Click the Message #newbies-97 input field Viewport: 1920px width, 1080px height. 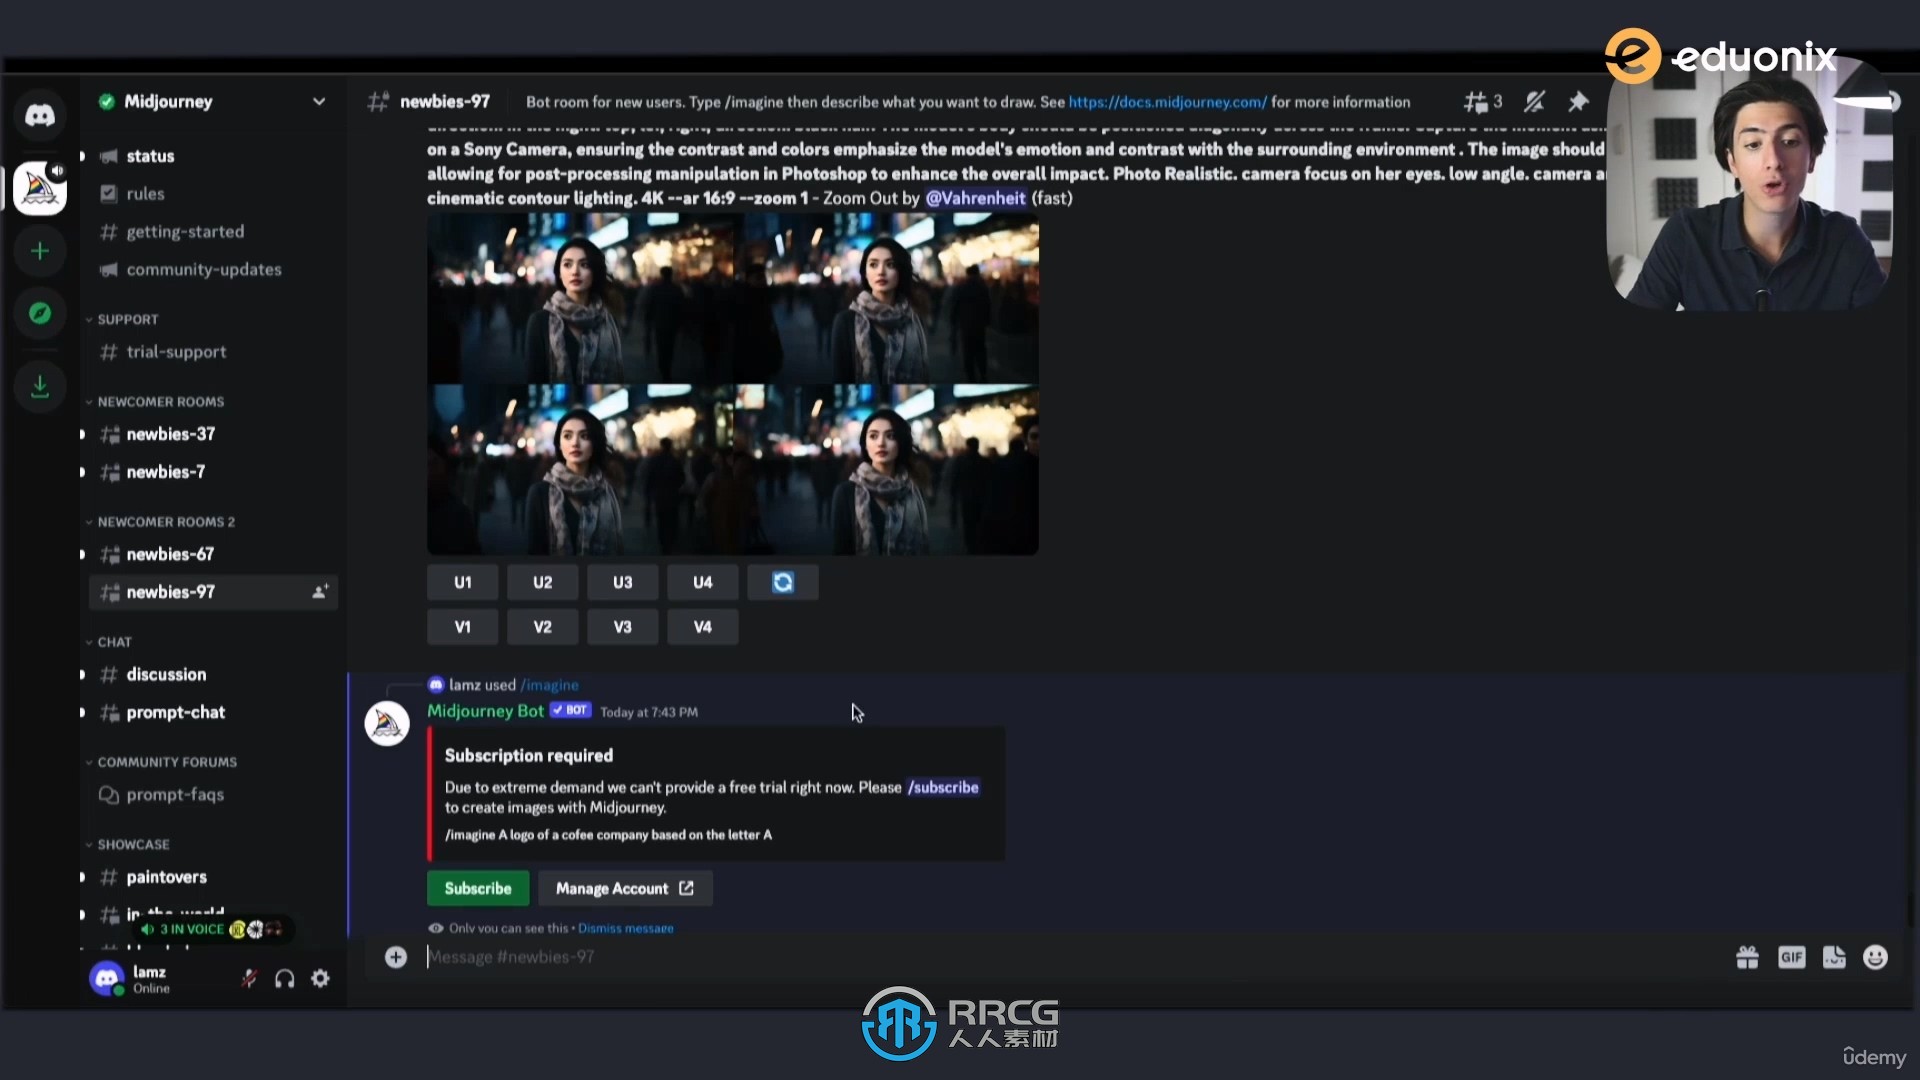[1070, 957]
